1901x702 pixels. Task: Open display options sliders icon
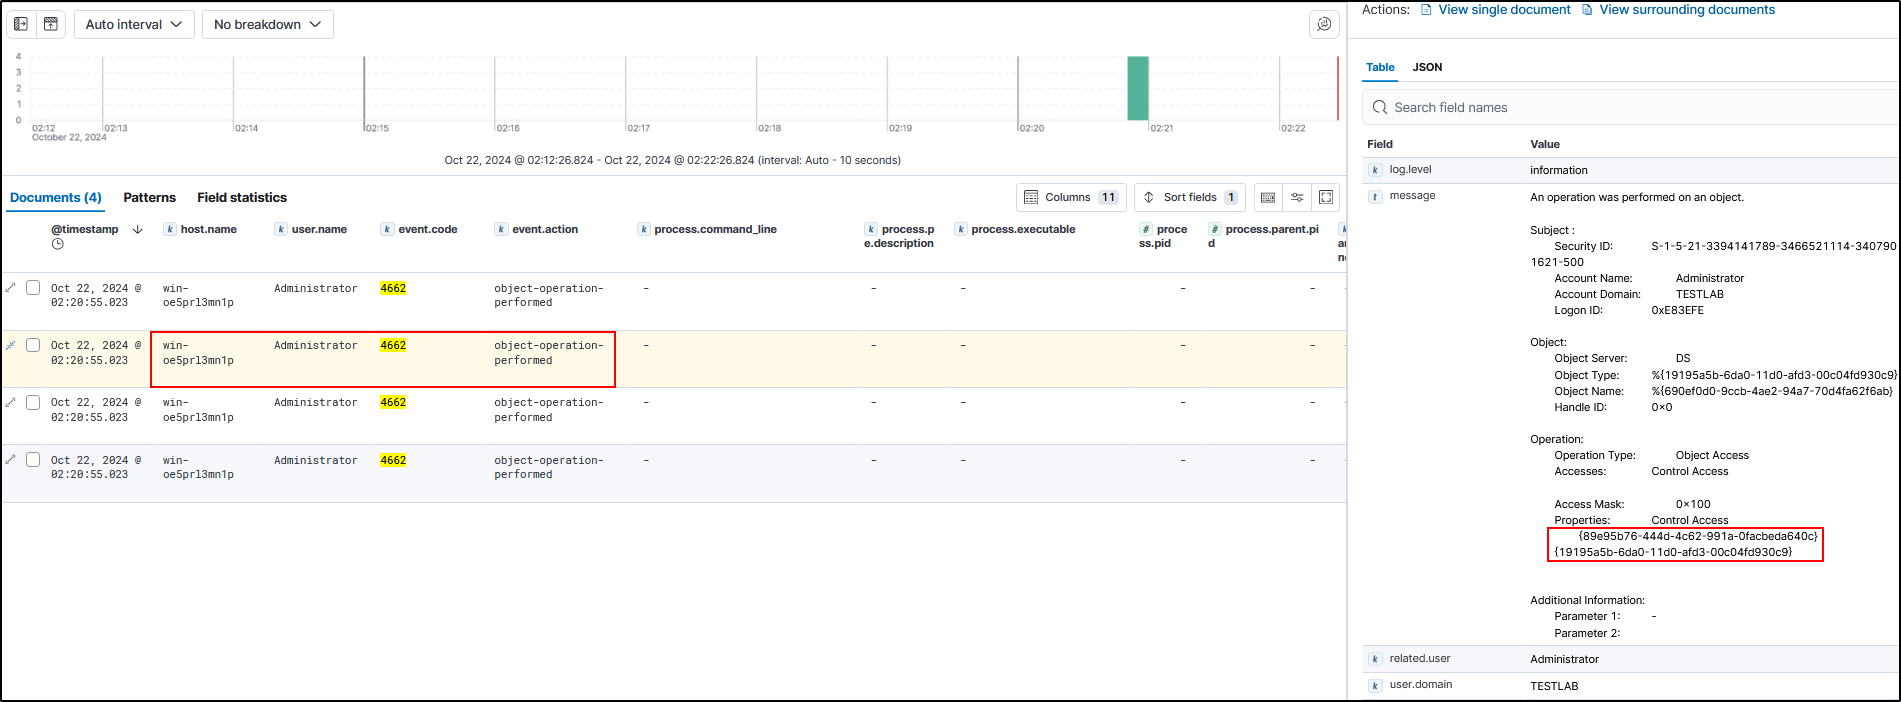1297,197
